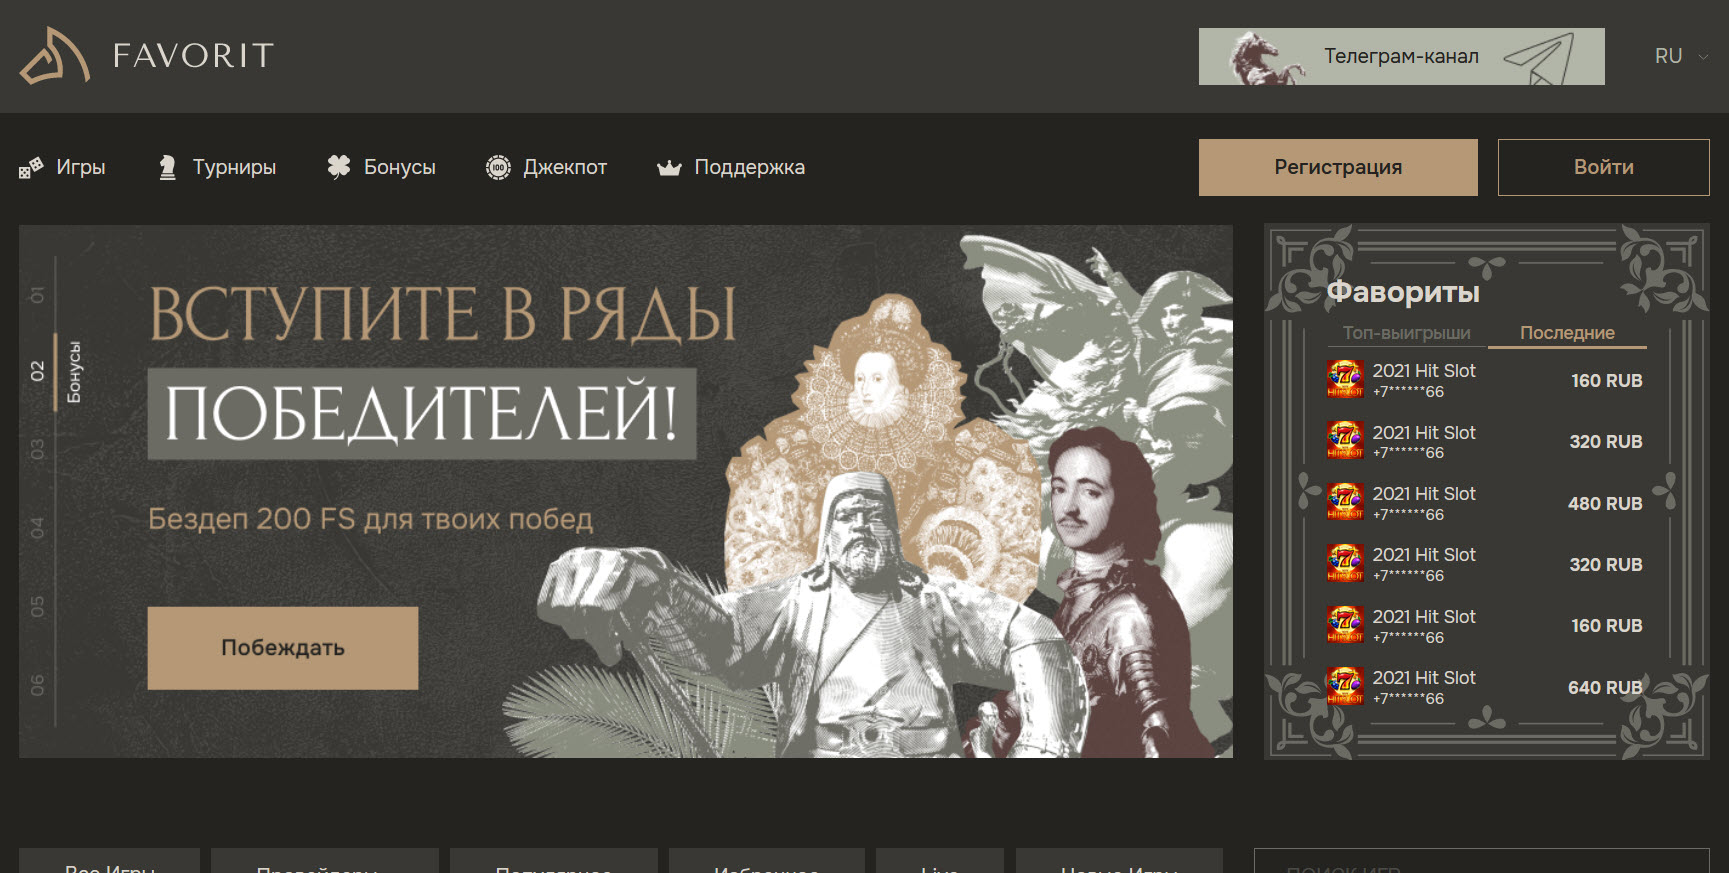Select the Последние tab

pyautogui.click(x=1567, y=333)
